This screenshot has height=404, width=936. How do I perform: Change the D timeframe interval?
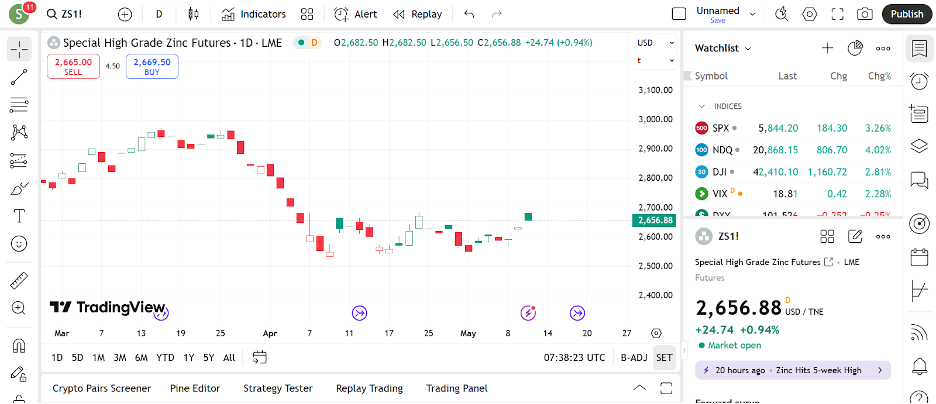point(159,14)
